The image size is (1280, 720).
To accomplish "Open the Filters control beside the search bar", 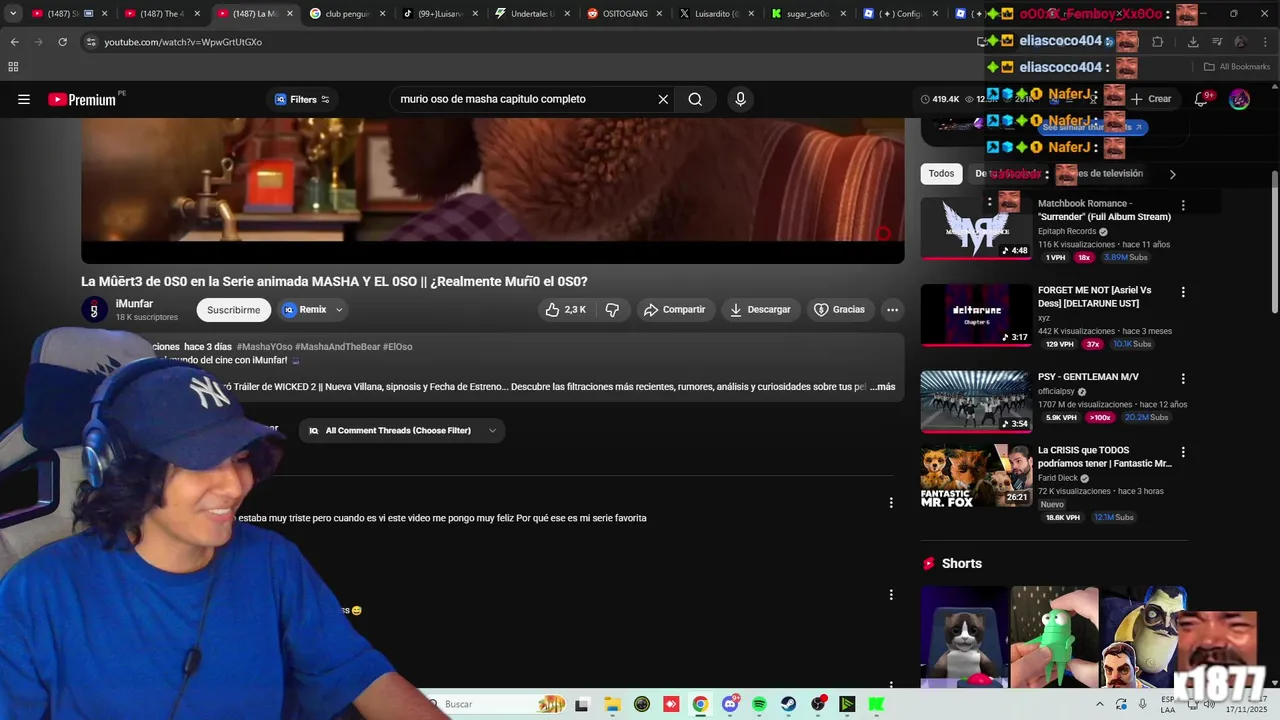I will (x=302, y=99).
